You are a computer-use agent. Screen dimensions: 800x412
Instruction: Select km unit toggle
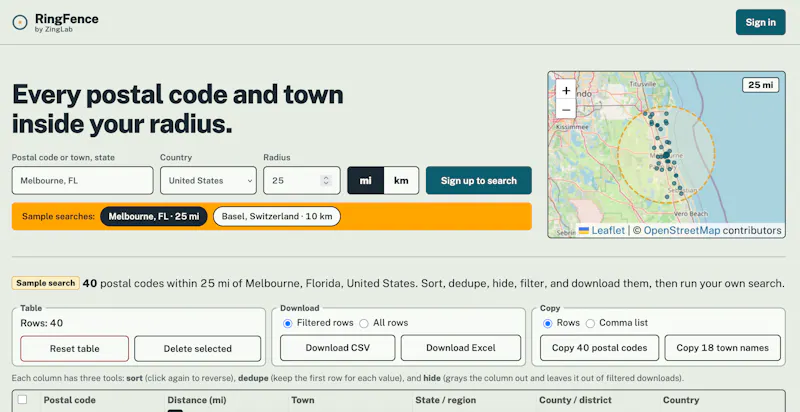coord(402,181)
